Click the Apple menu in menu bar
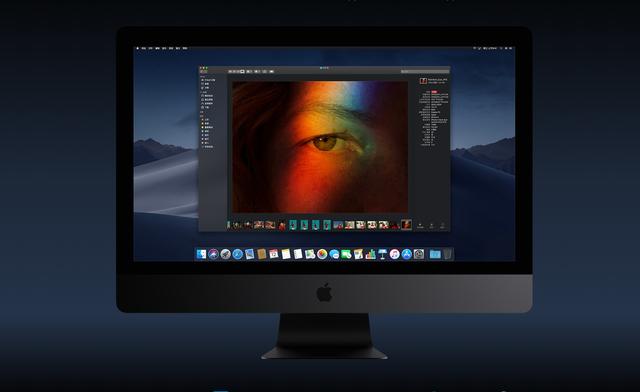 click(x=138, y=48)
